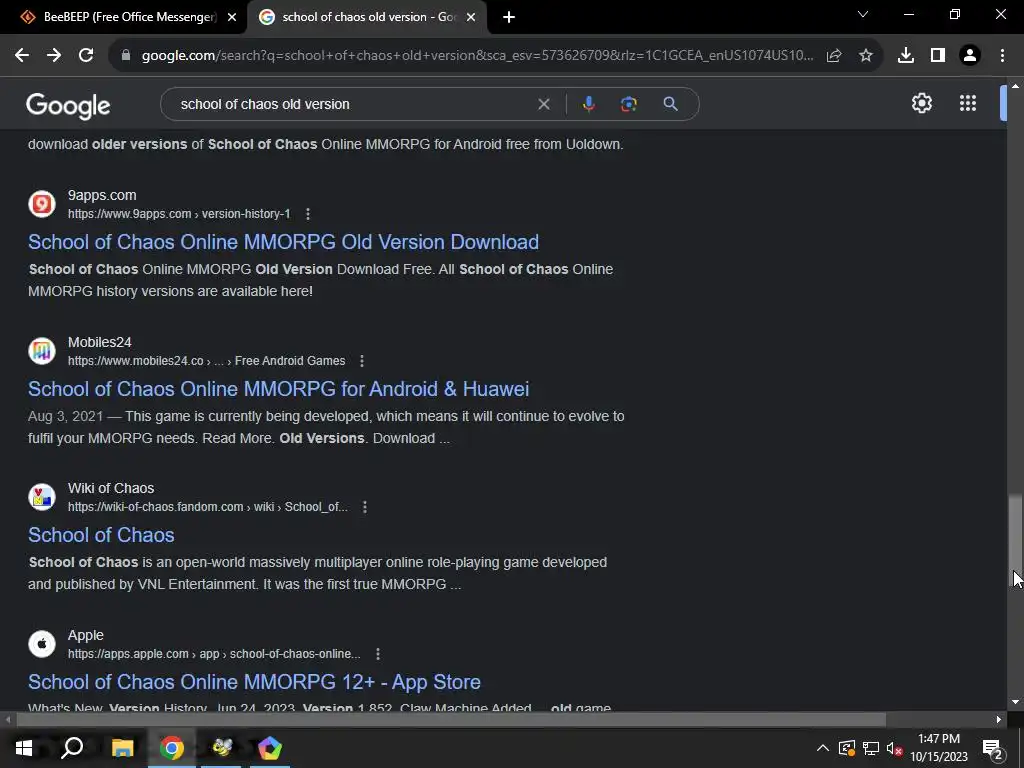Open the muted volume tray icon

pyautogui.click(x=893, y=748)
